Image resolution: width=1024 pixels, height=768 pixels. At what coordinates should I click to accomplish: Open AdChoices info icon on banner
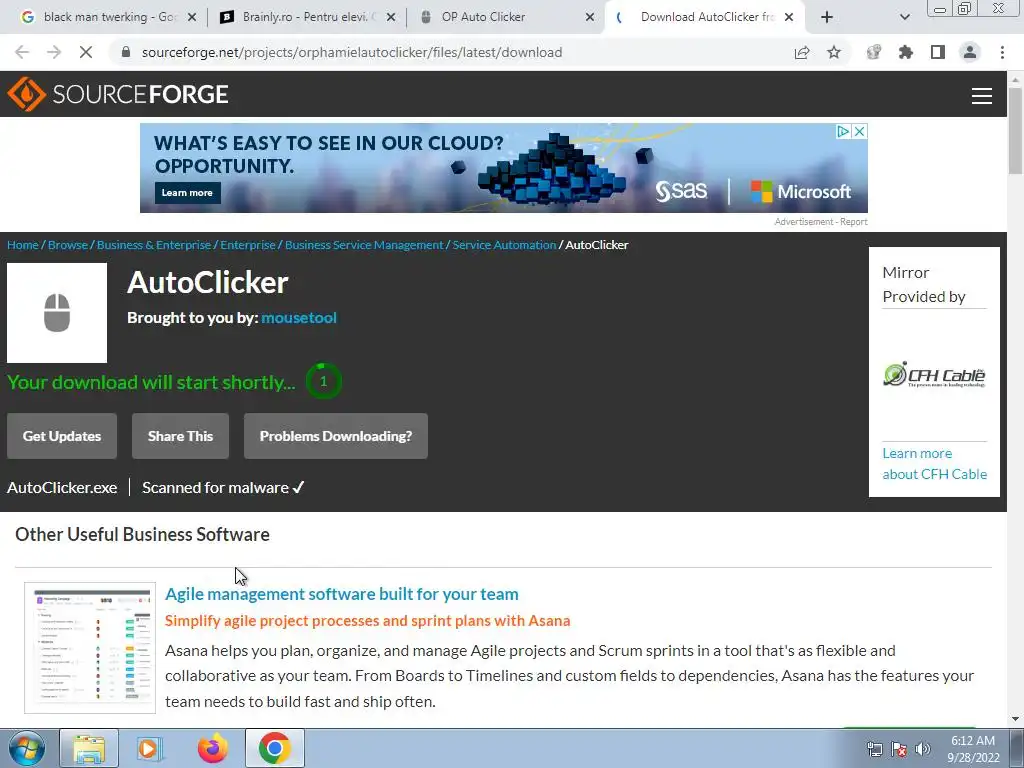click(x=844, y=131)
